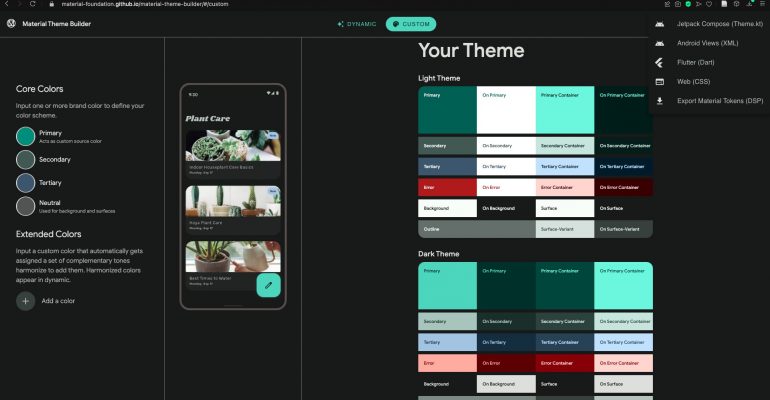
Task: Open the browser hamburger menu icon
Action: point(763,4)
